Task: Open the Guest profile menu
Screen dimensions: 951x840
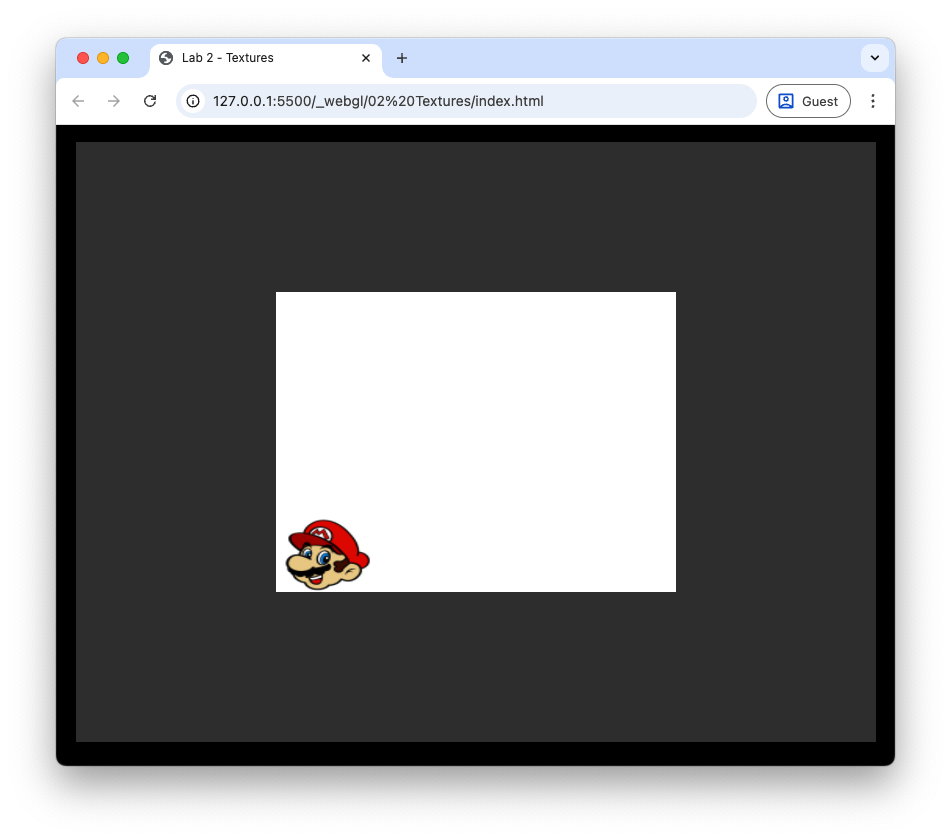Action: (x=808, y=101)
